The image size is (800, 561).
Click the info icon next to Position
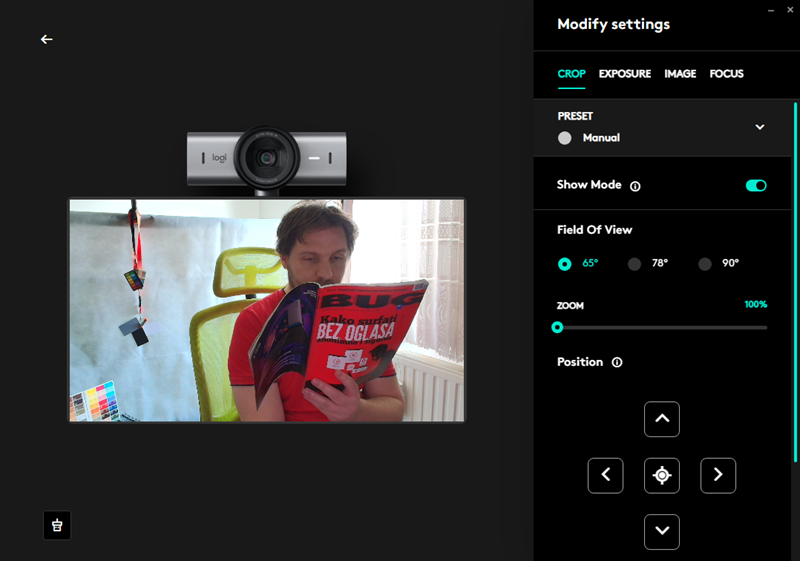[x=617, y=362]
